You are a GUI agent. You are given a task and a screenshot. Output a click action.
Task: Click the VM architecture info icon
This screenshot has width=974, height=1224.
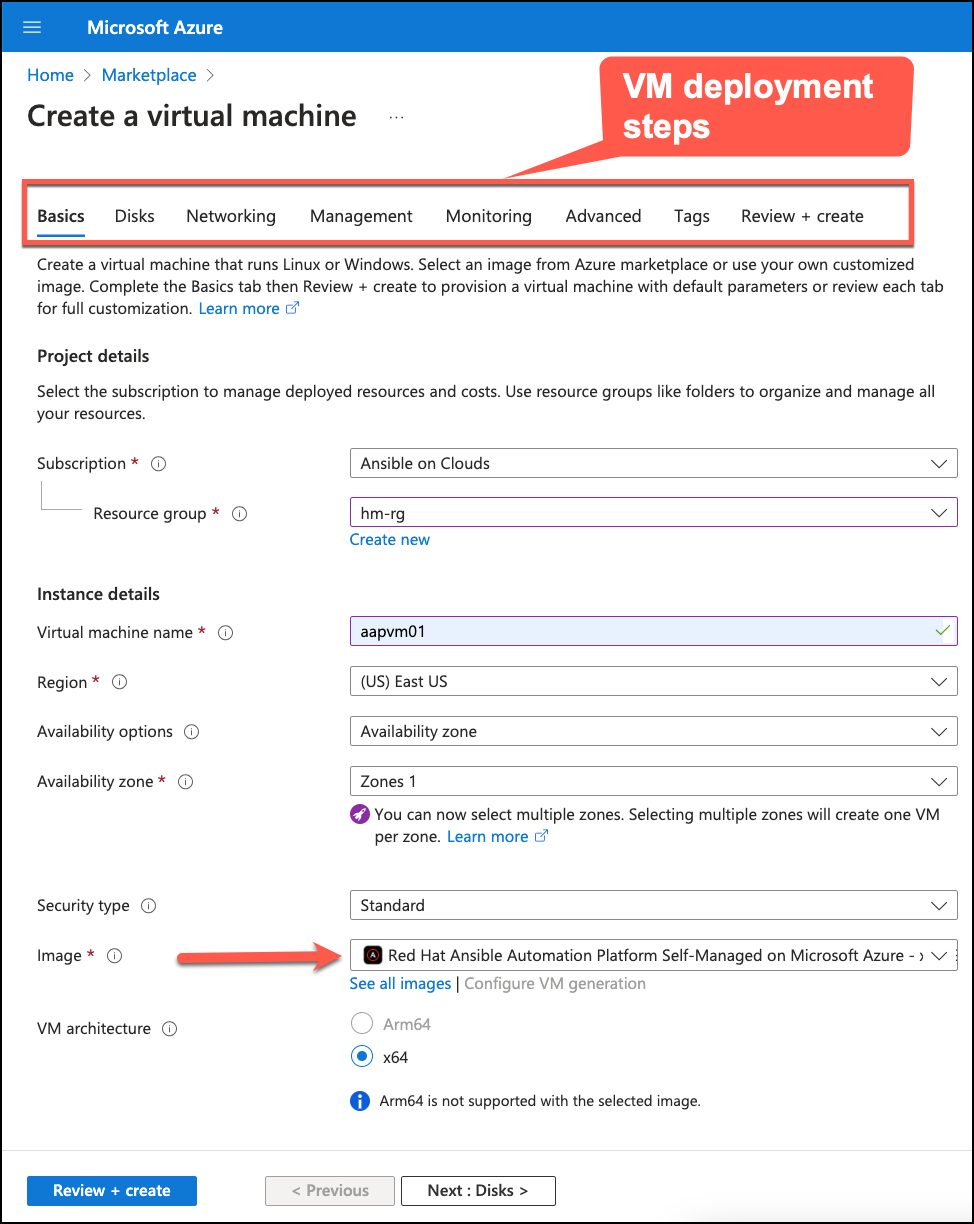pos(169,1029)
